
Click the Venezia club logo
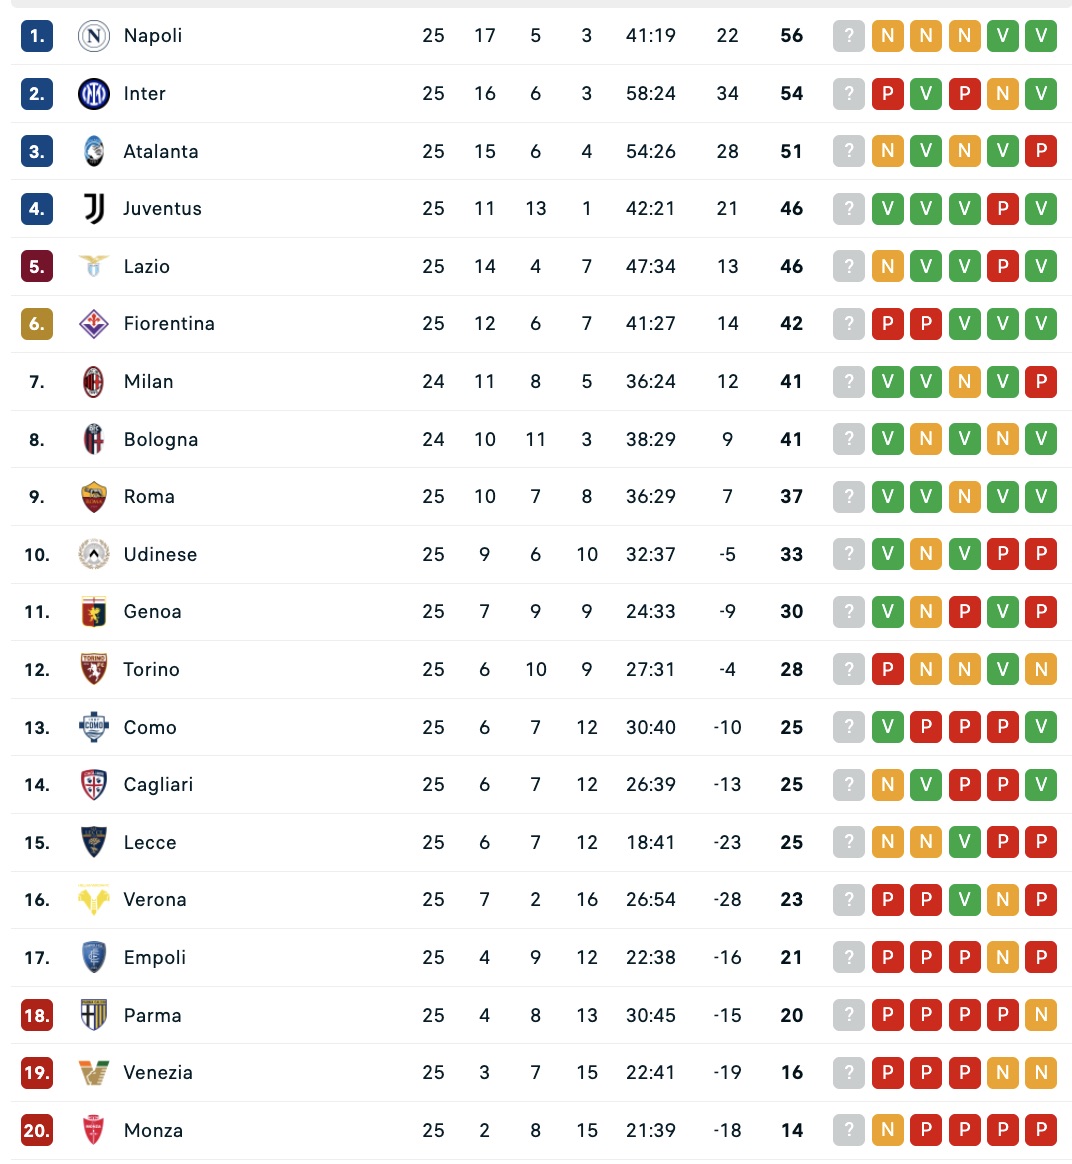coord(94,1073)
